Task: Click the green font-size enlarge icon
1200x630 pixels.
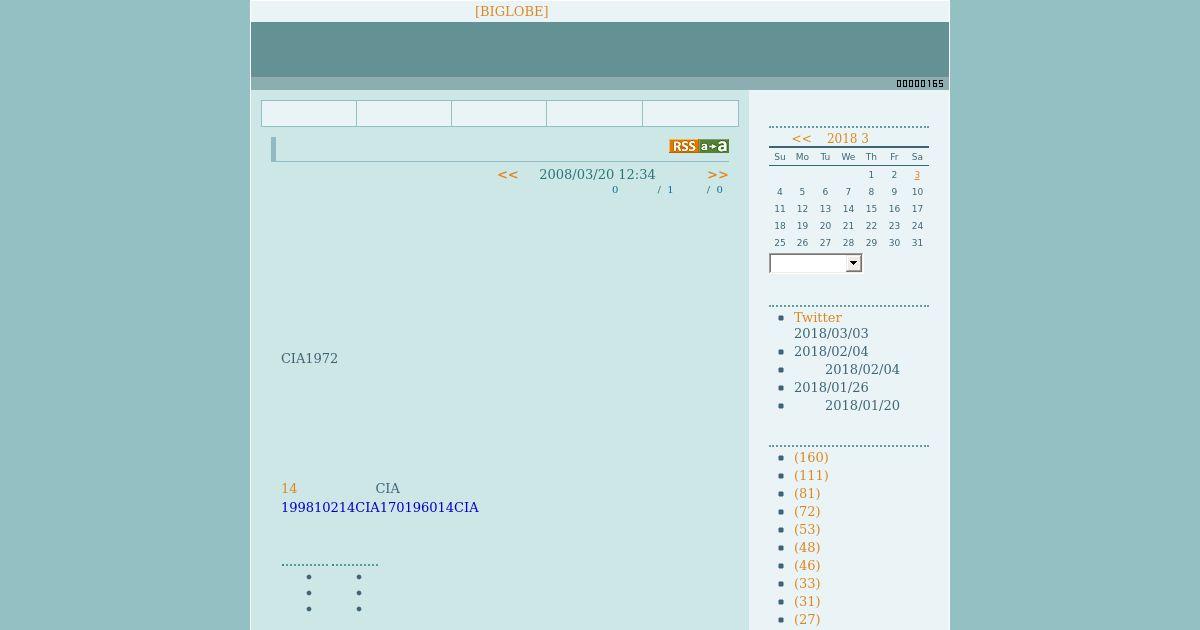Action: pyautogui.click(x=714, y=146)
